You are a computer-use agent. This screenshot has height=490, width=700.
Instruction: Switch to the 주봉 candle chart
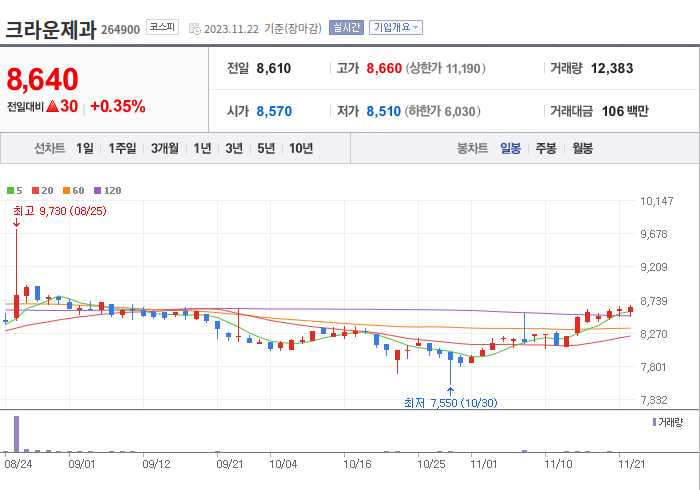(546, 148)
